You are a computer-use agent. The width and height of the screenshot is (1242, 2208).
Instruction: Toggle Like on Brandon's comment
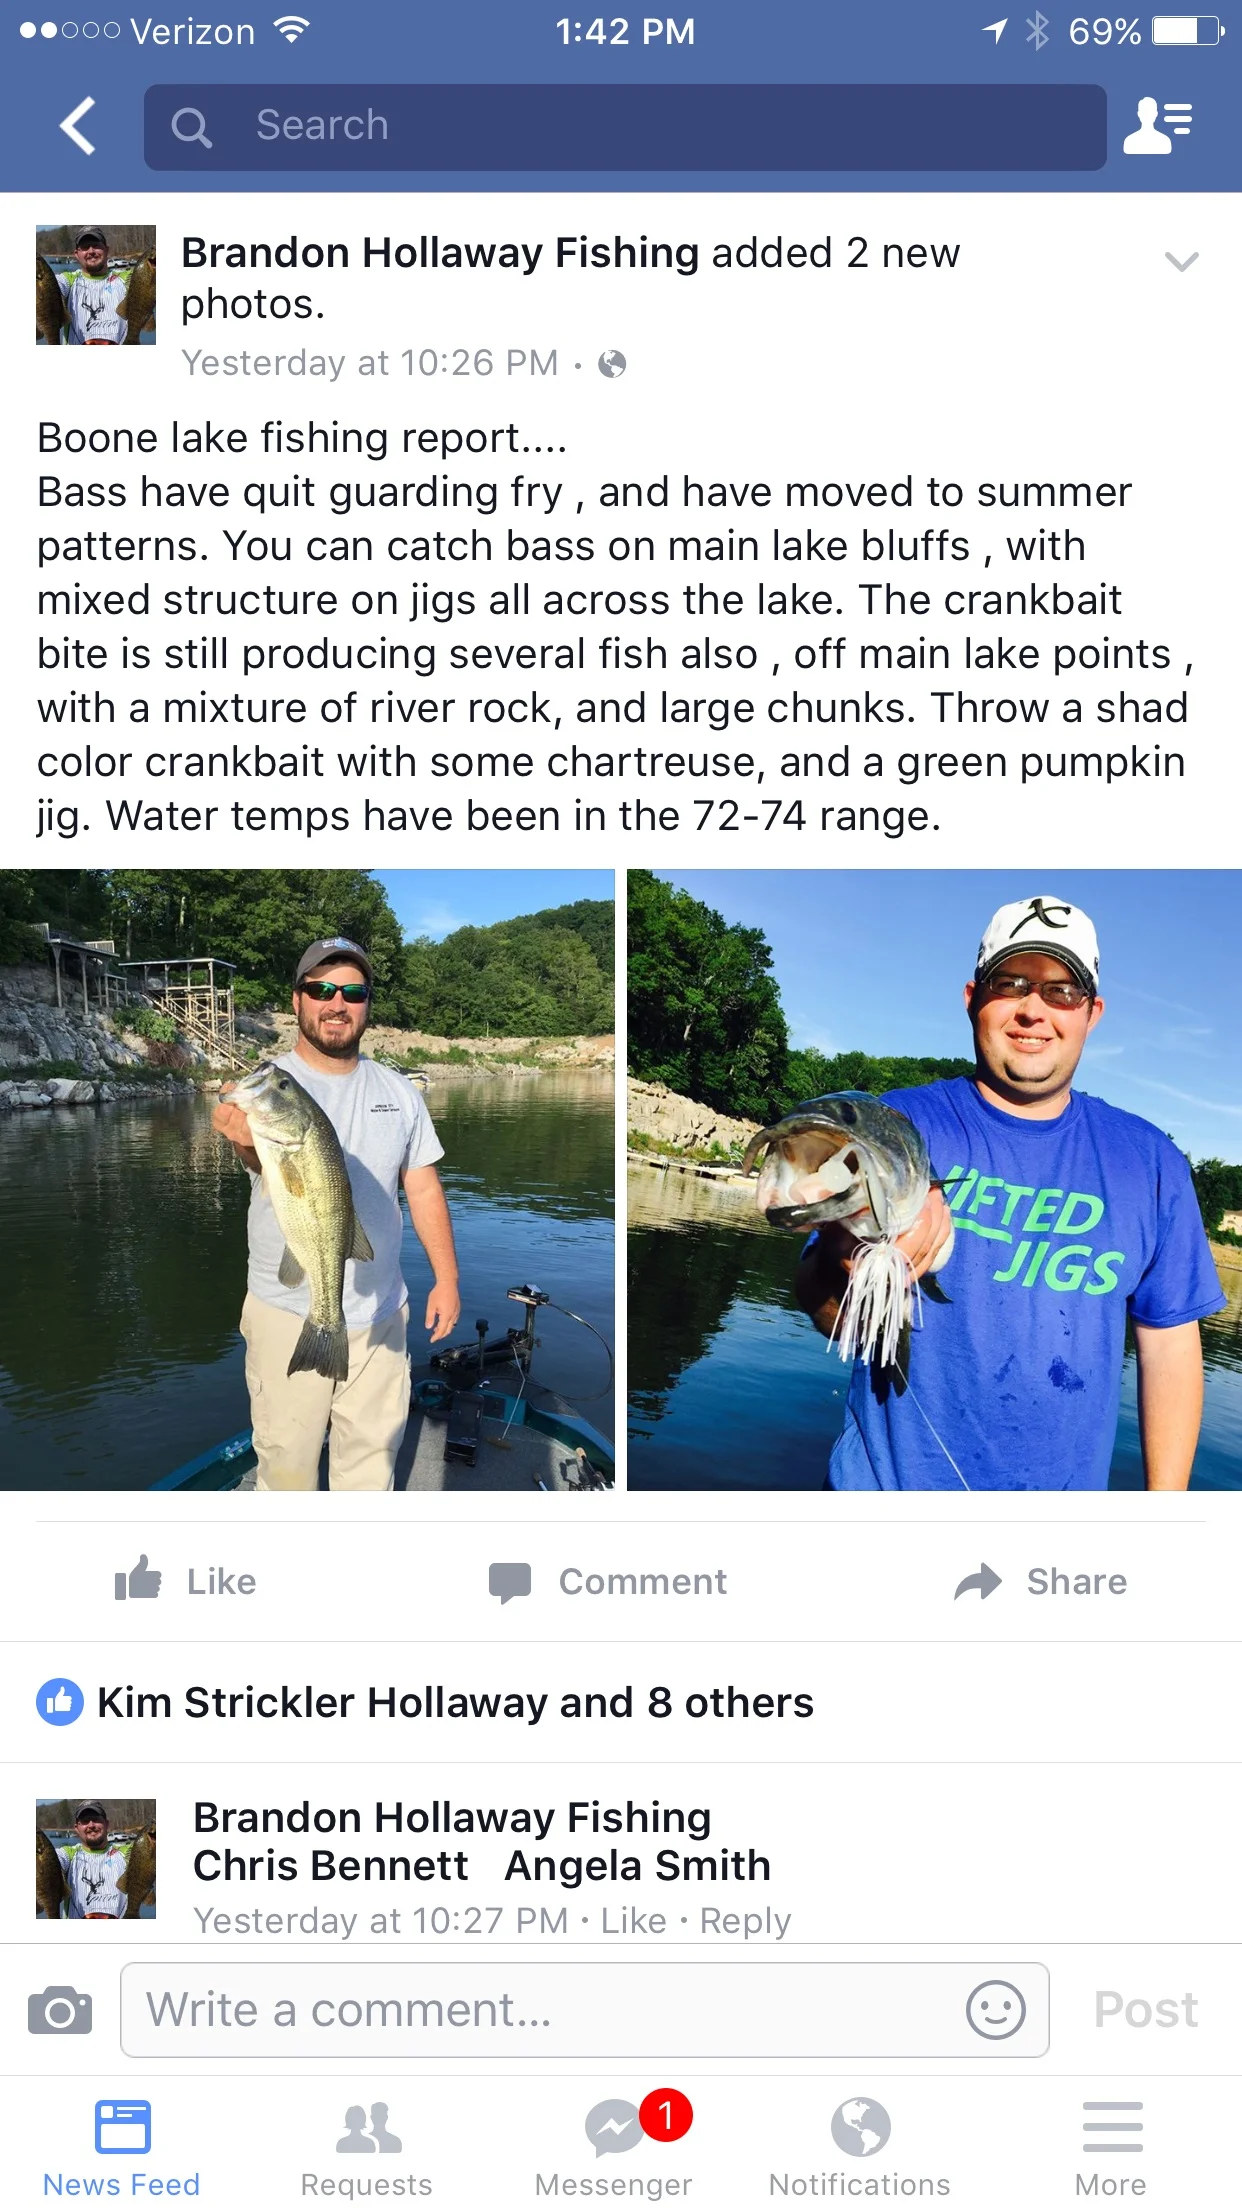click(633, 1921)
